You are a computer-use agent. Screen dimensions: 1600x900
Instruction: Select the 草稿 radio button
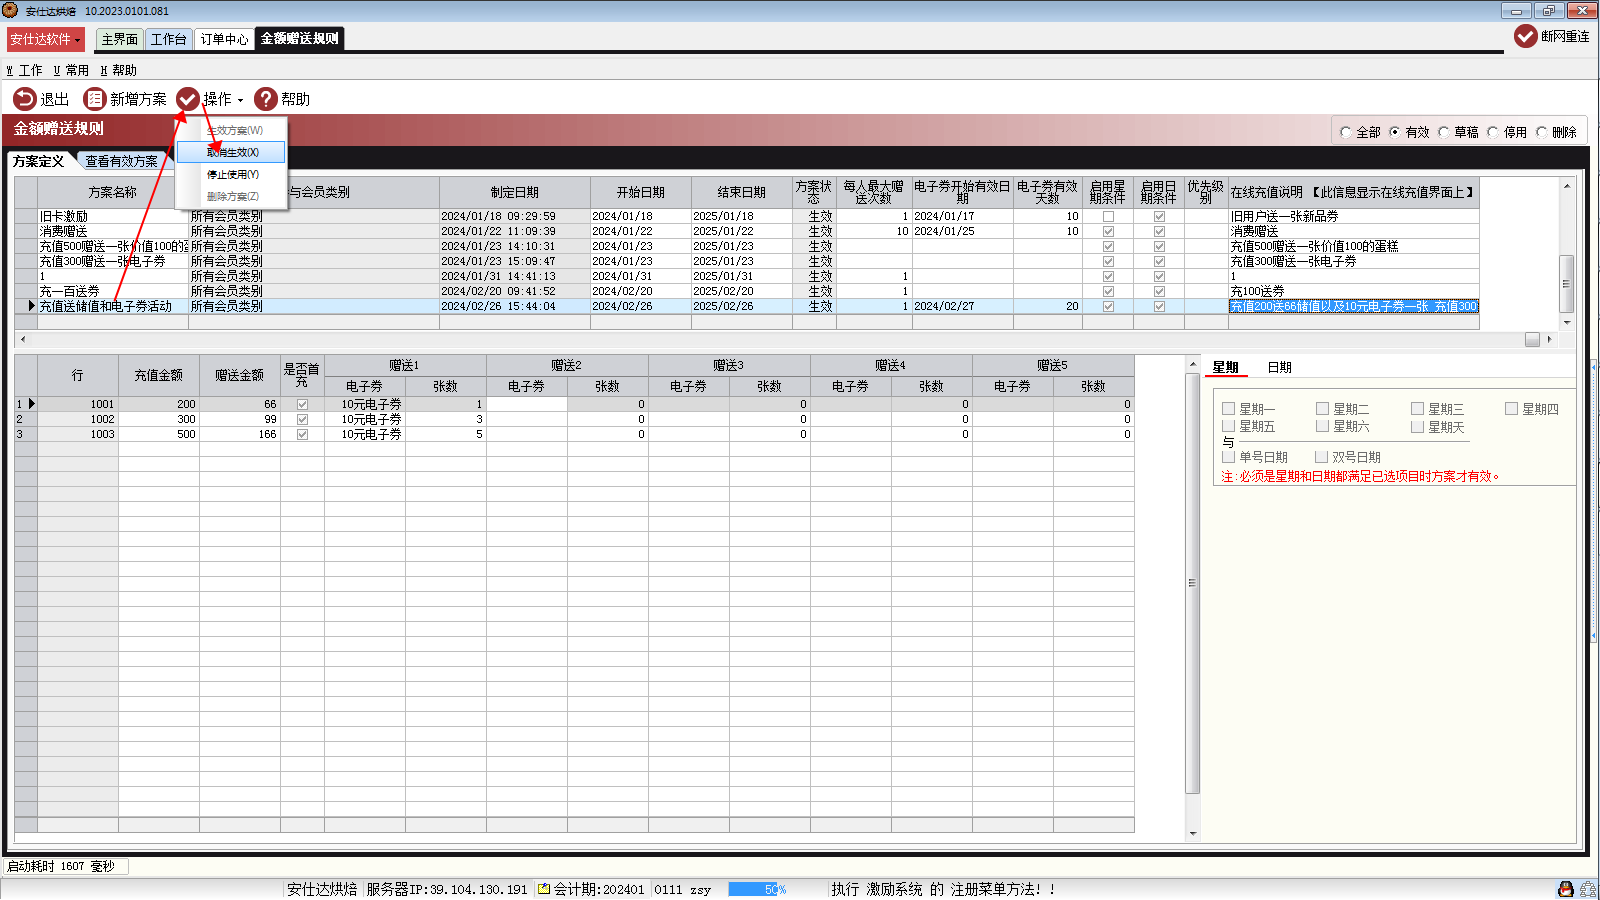pyautogui.click(x=1444, y=132)
